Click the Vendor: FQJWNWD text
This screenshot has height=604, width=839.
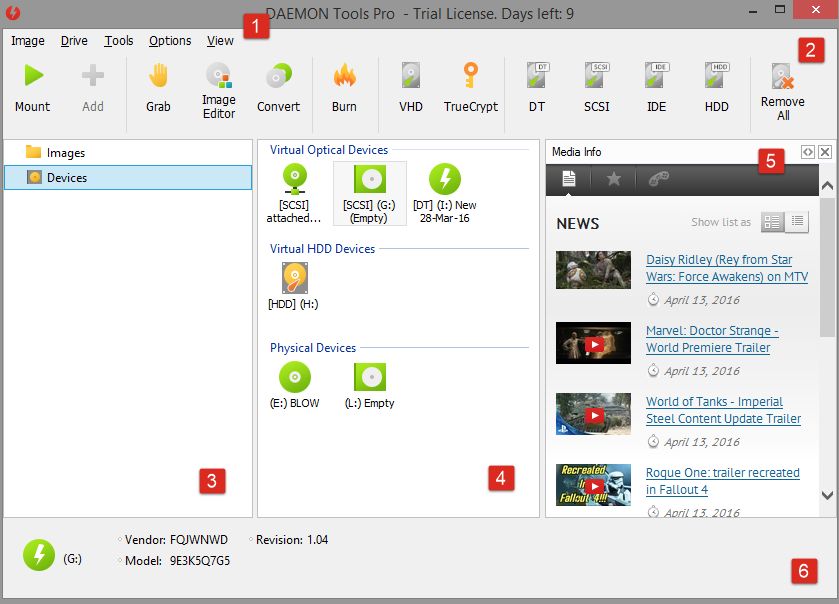click(x=176, y=540)
